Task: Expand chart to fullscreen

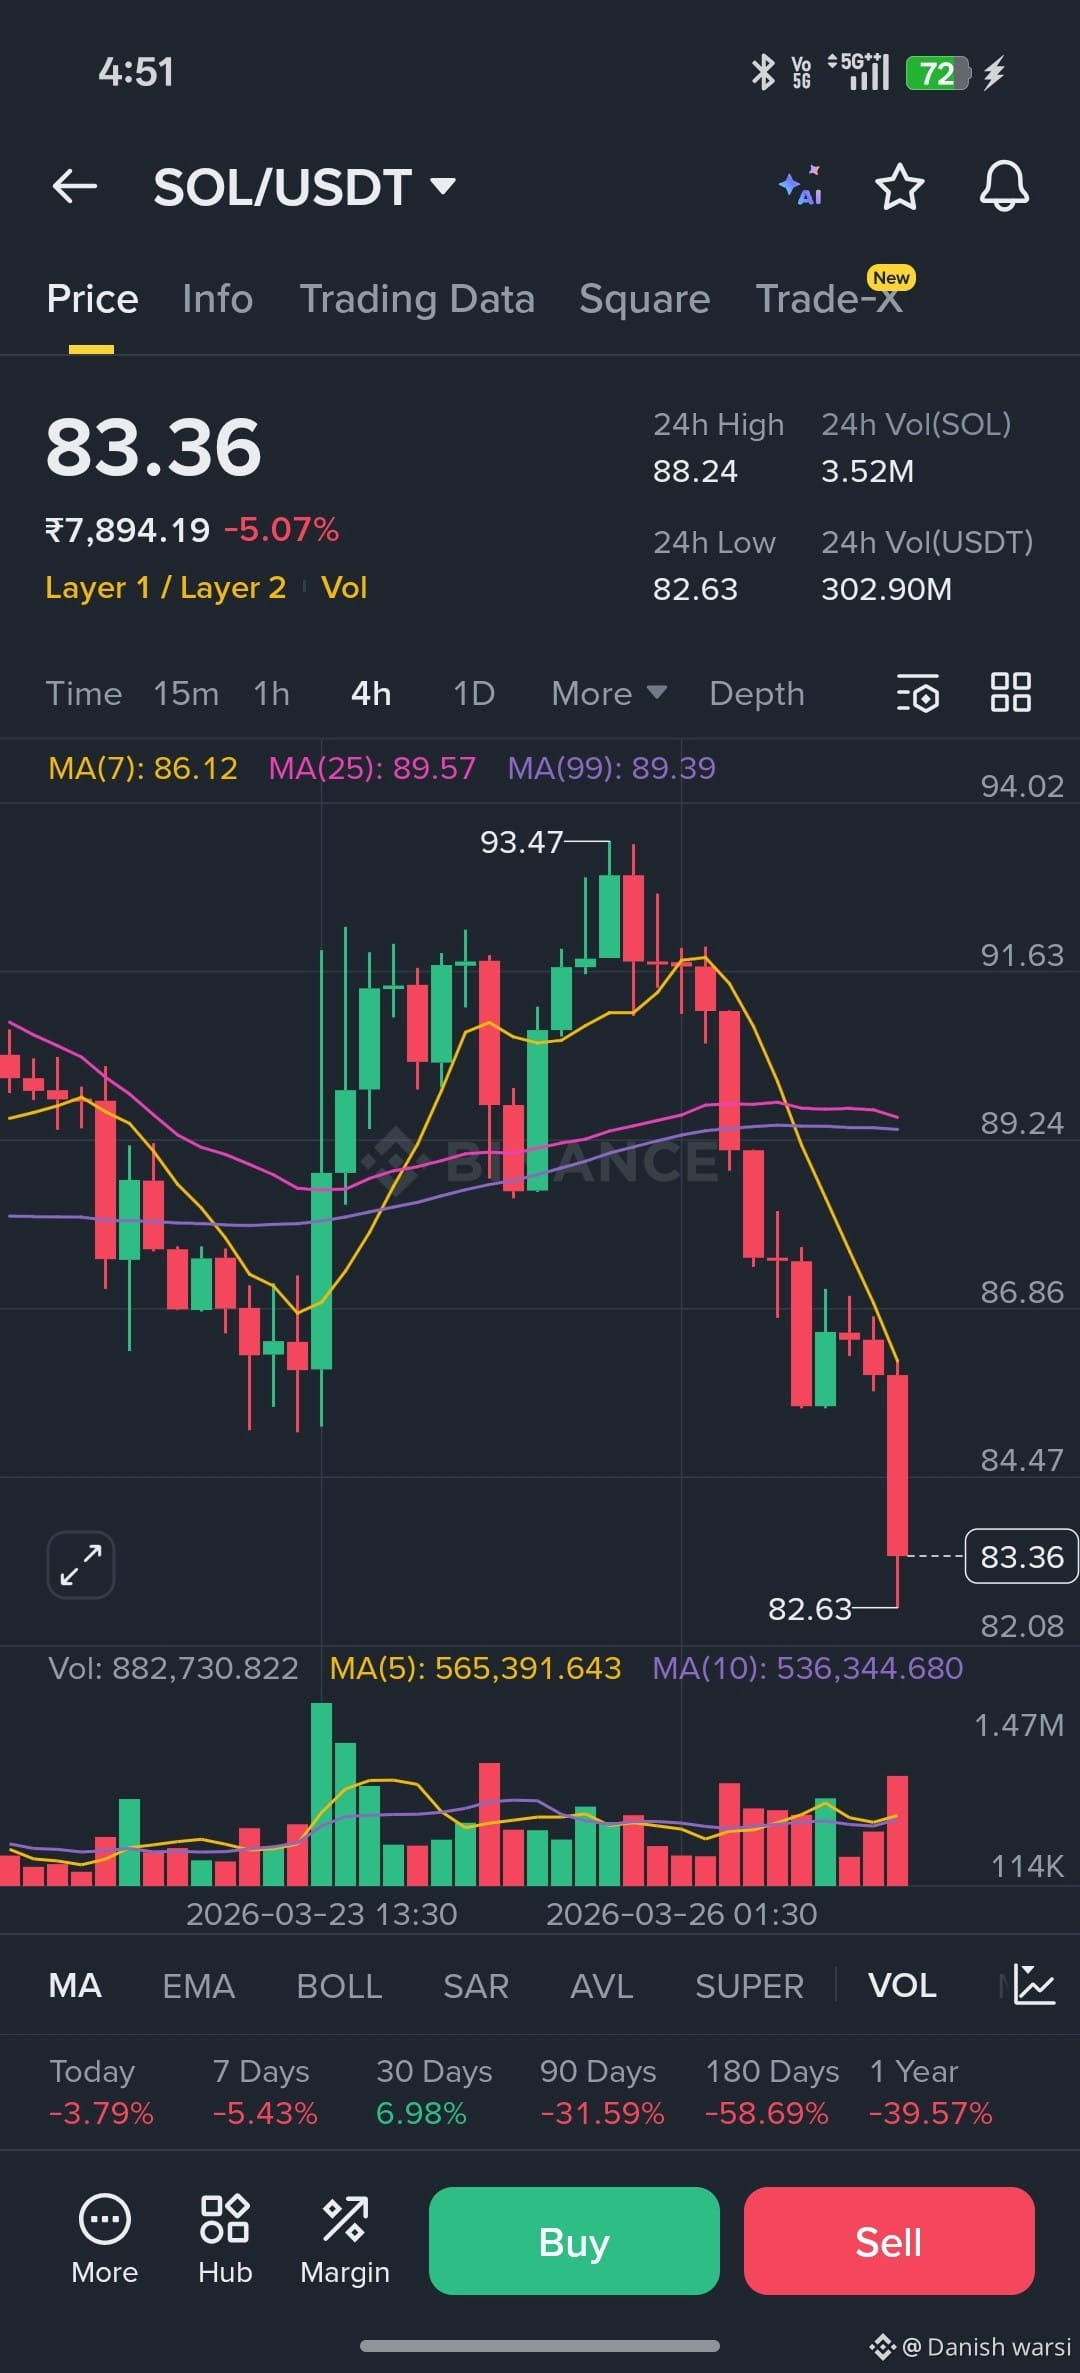Action: (81, 1565)
